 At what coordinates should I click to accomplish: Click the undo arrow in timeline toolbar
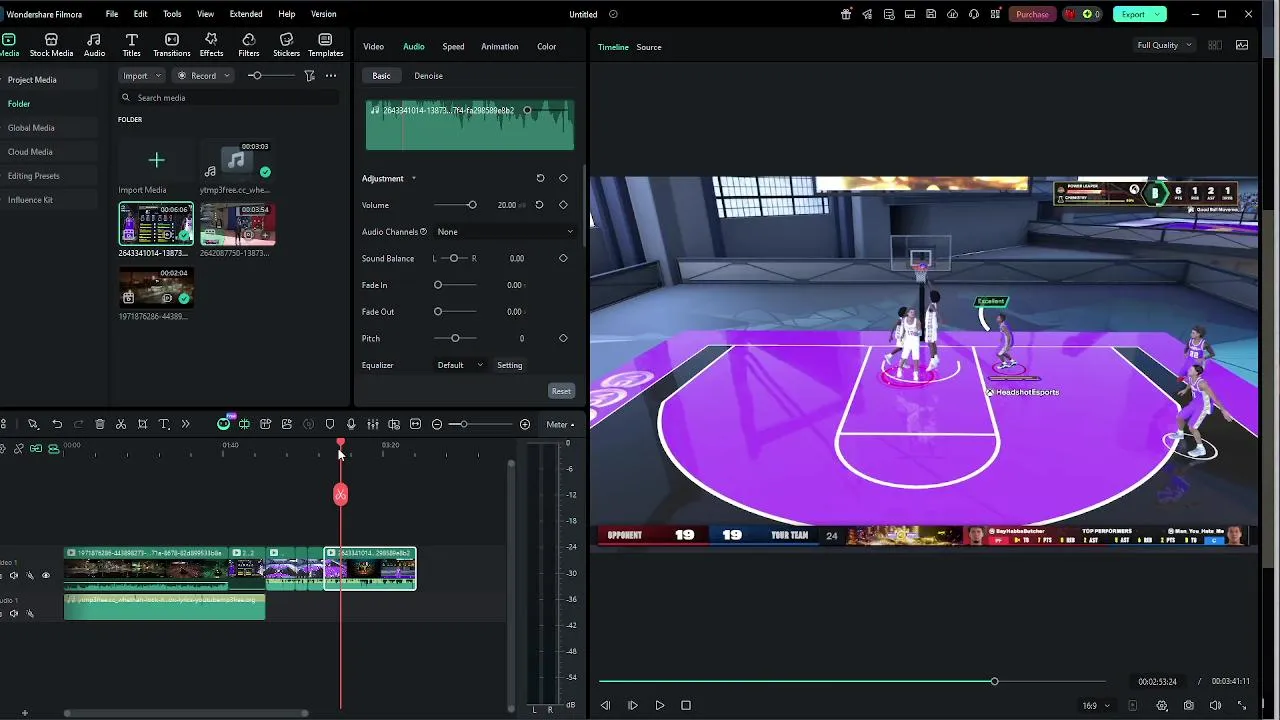click(57, 424)
